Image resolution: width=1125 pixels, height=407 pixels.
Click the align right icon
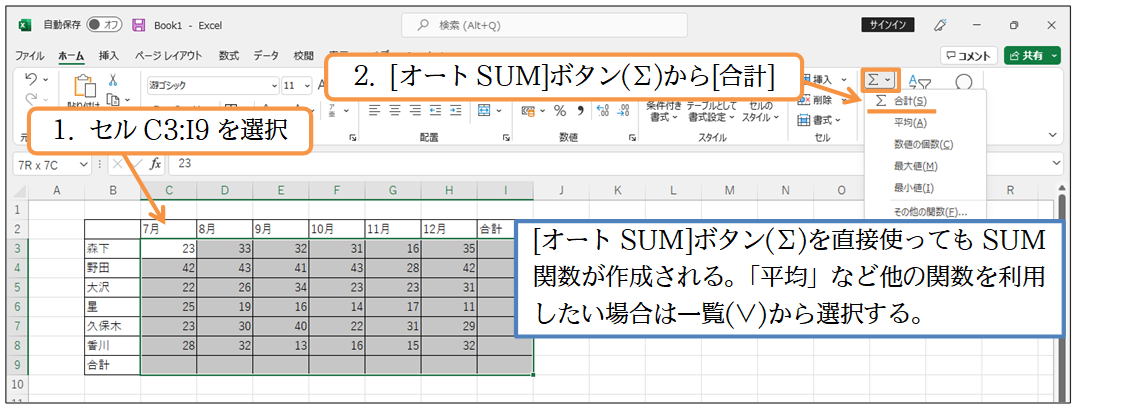[x=415, y=111]
